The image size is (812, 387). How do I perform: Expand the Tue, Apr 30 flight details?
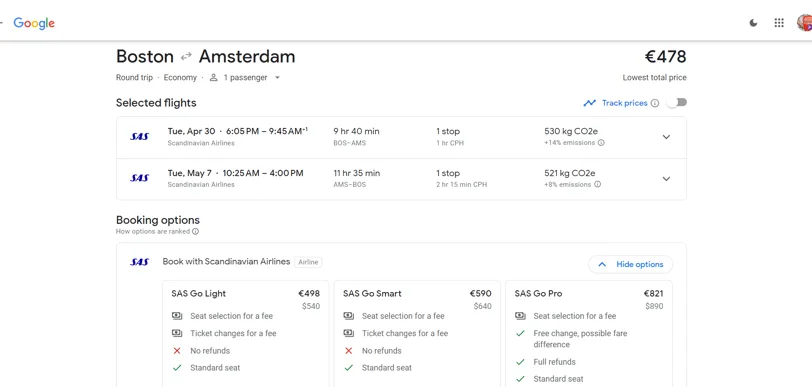point(666,137)
